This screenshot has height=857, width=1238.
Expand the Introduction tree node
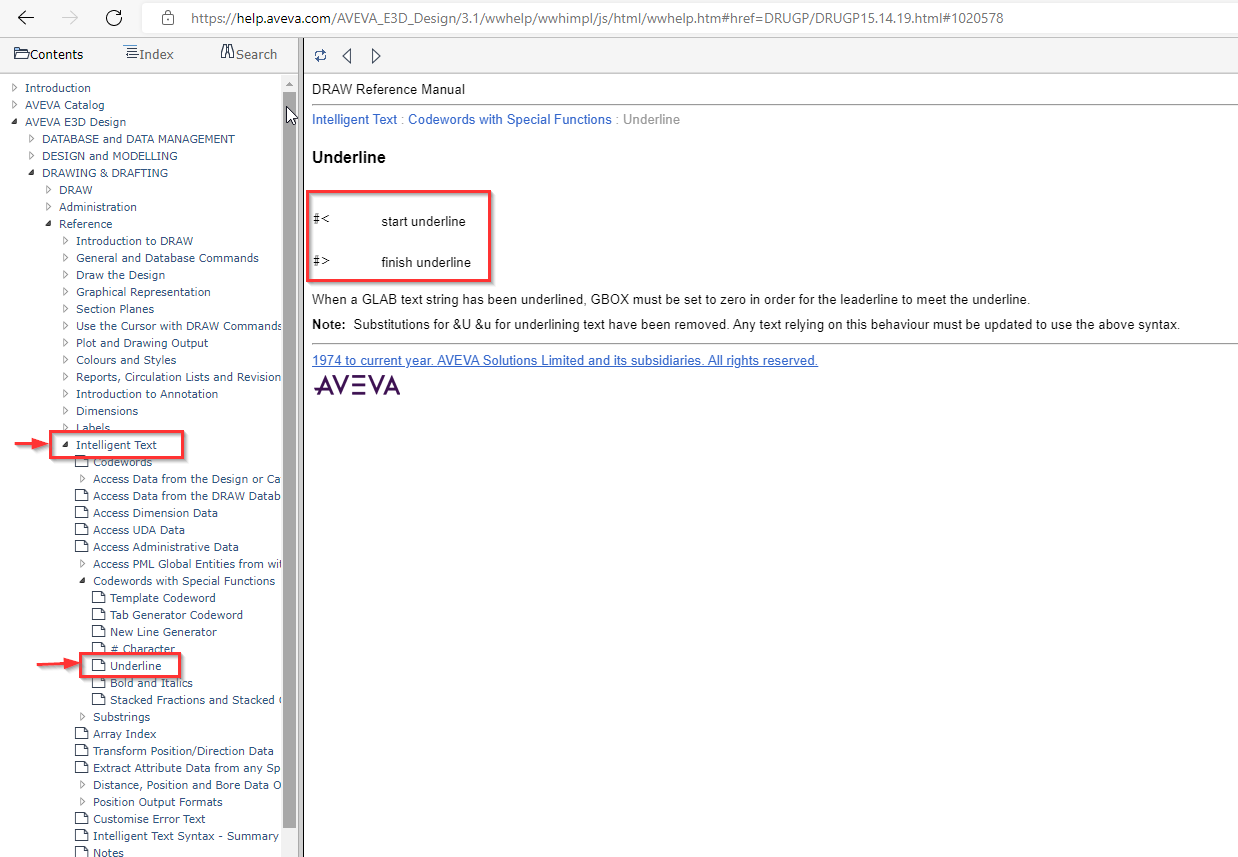point(15,88)
